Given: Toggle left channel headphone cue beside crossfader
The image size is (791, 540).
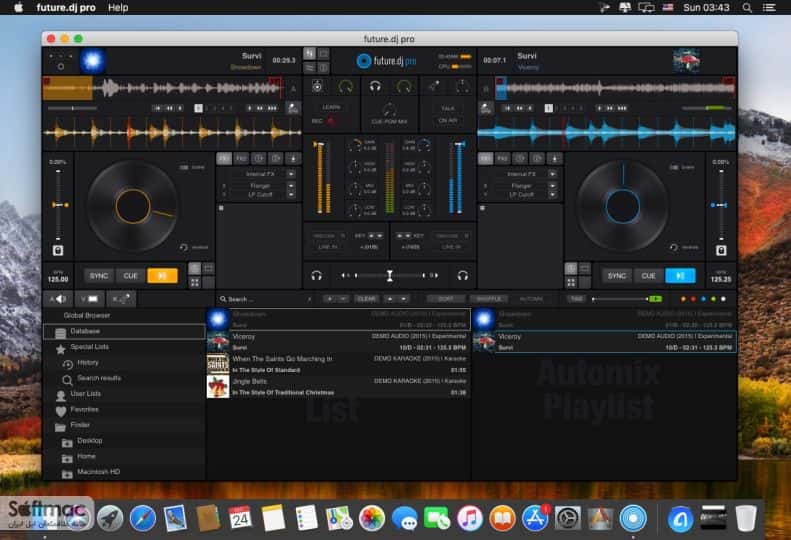Looking at the screenshot, I should coord(316,276).
